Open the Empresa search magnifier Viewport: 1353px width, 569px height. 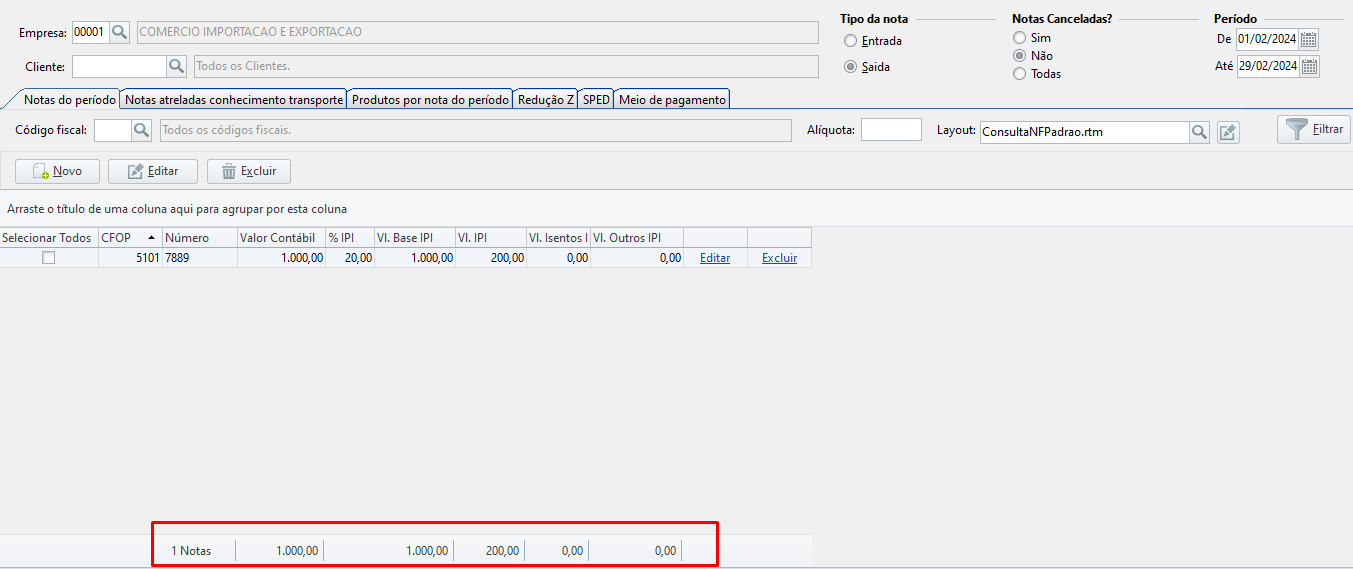click(119, 32)
